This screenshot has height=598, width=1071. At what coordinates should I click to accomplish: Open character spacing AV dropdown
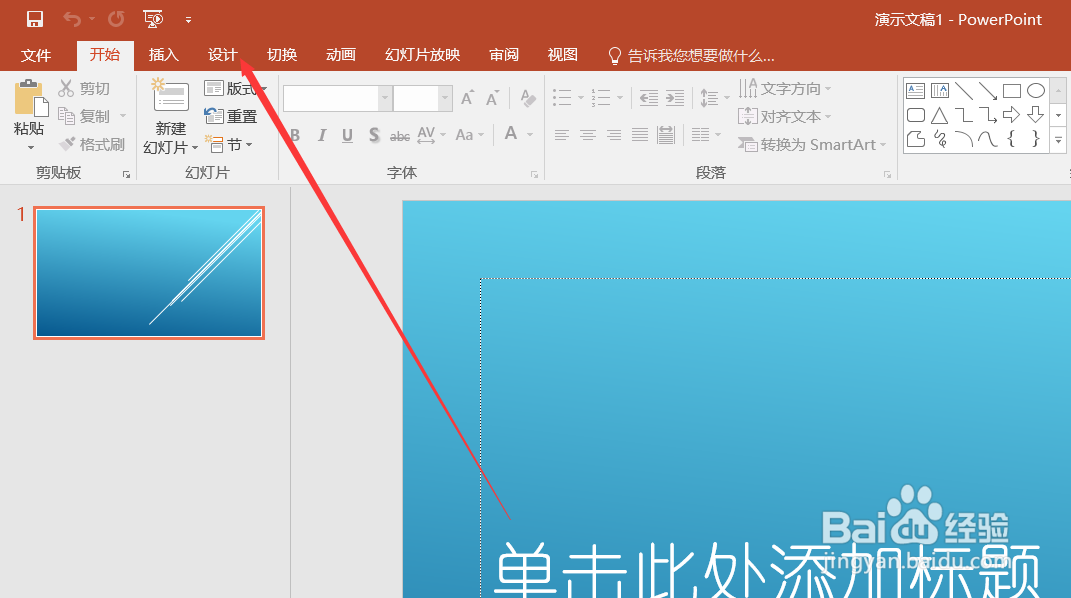point(432,135)
